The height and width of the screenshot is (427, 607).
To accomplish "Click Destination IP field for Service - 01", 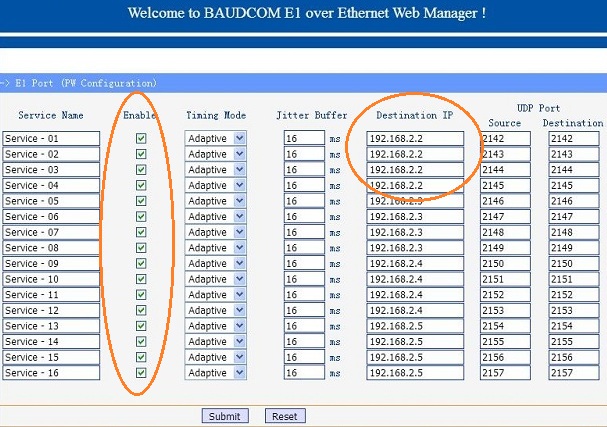I will coord(414,138).
